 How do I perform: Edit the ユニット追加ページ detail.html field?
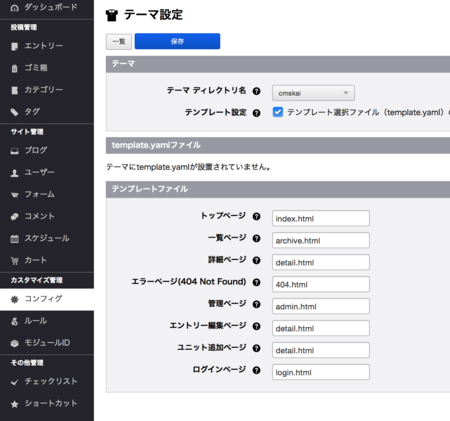pyautogui.click(x=321, y=350)
